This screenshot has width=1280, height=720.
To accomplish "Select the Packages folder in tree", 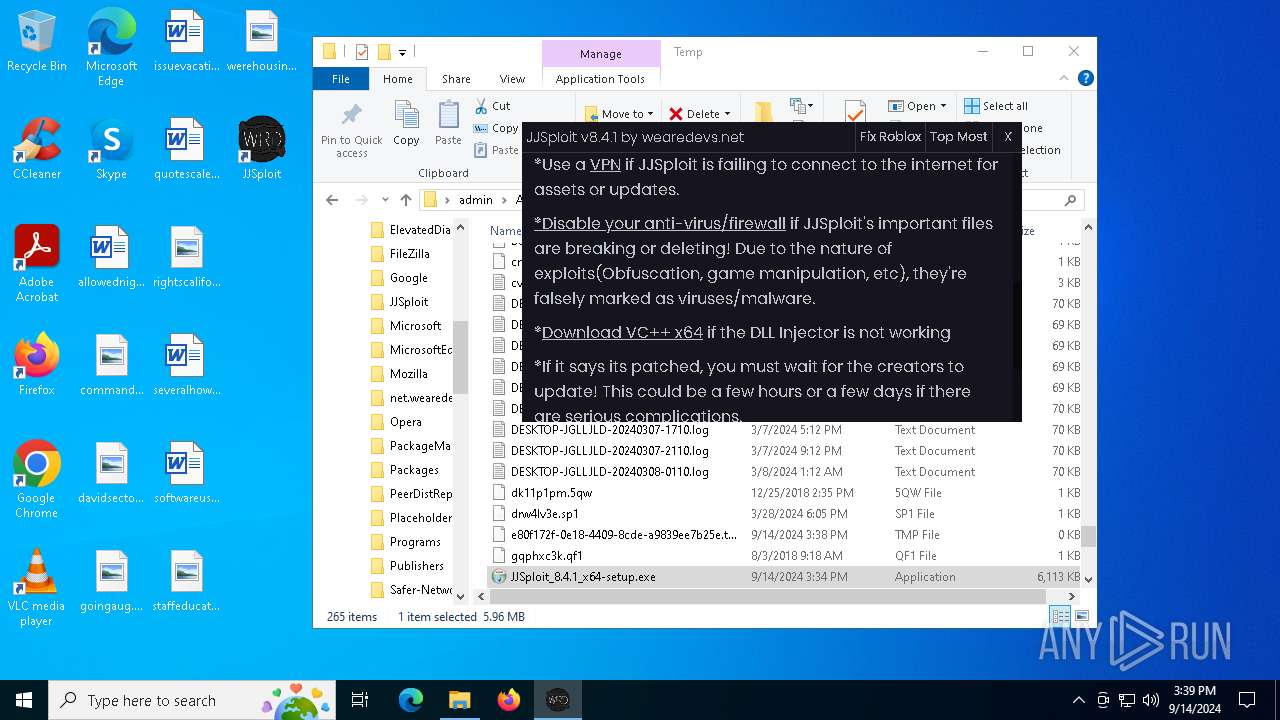I will (x=414, y=470).
